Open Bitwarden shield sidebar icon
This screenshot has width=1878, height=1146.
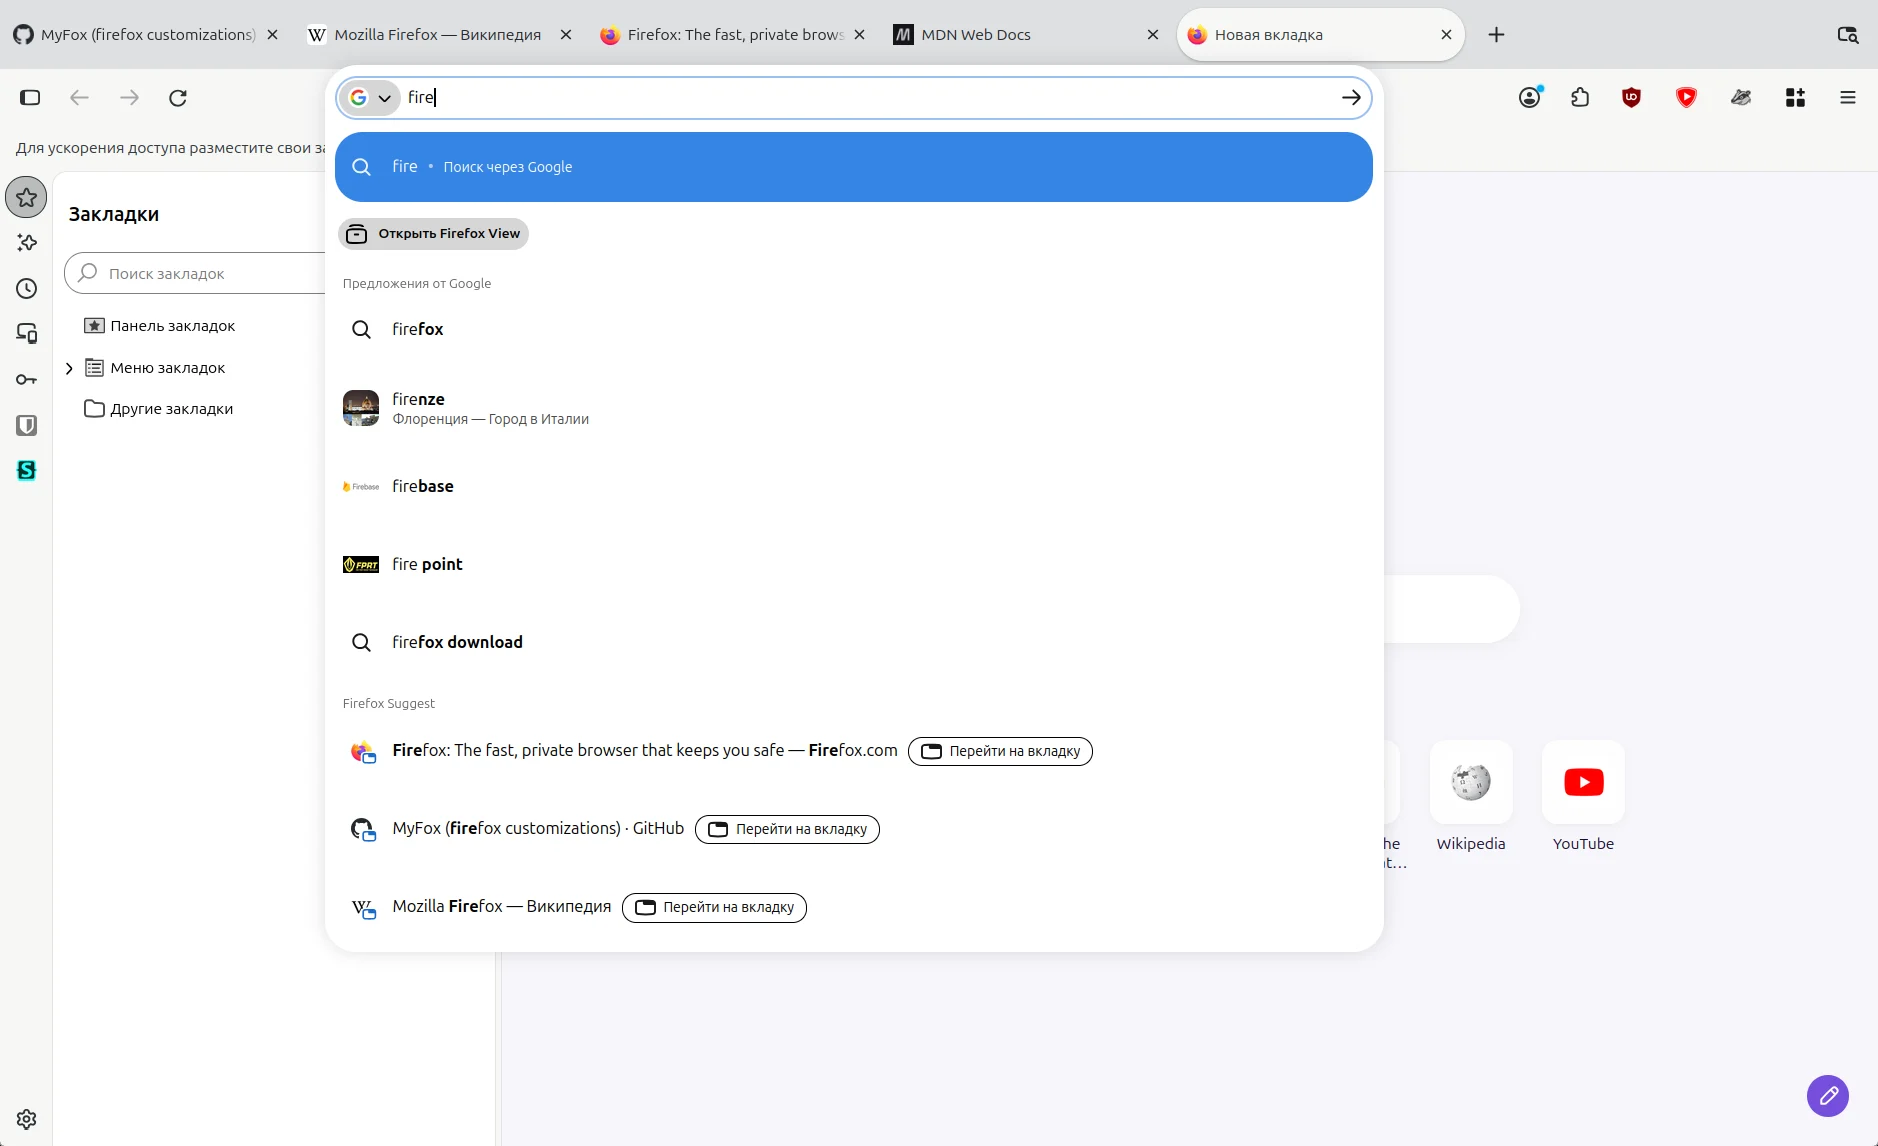(27, 425)
